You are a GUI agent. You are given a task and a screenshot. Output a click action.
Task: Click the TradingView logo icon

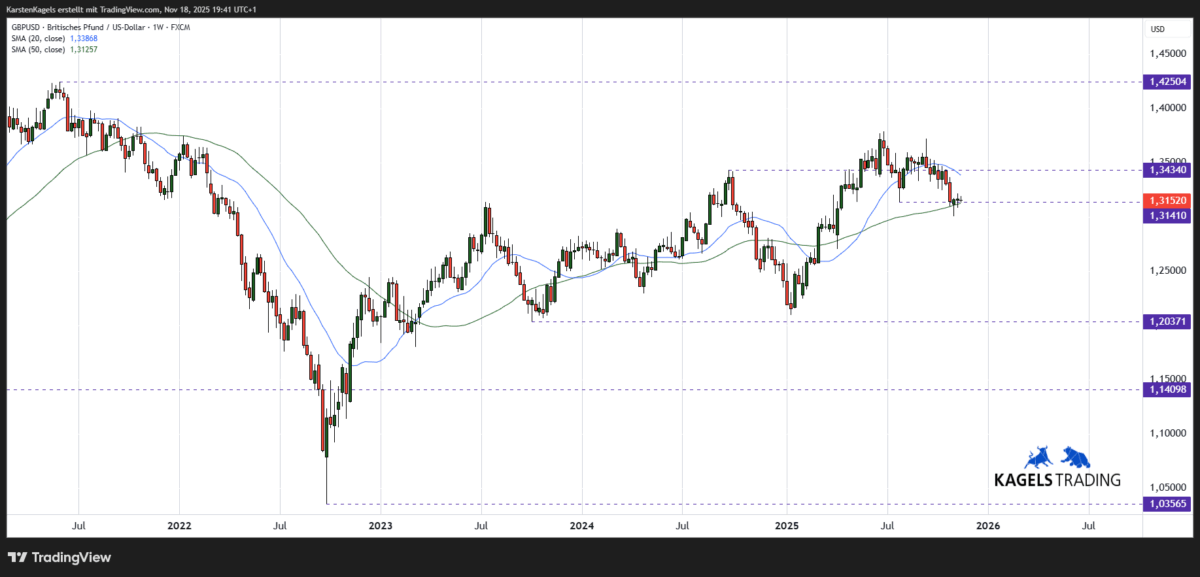tap(16, 558)
